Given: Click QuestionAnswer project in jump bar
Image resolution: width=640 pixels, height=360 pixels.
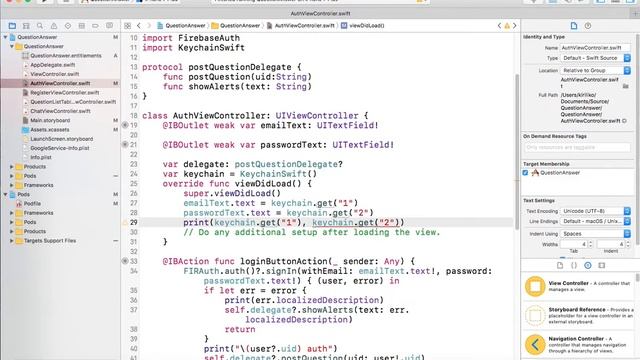Looking at the screenshot, I should click(x=181, y=26).
